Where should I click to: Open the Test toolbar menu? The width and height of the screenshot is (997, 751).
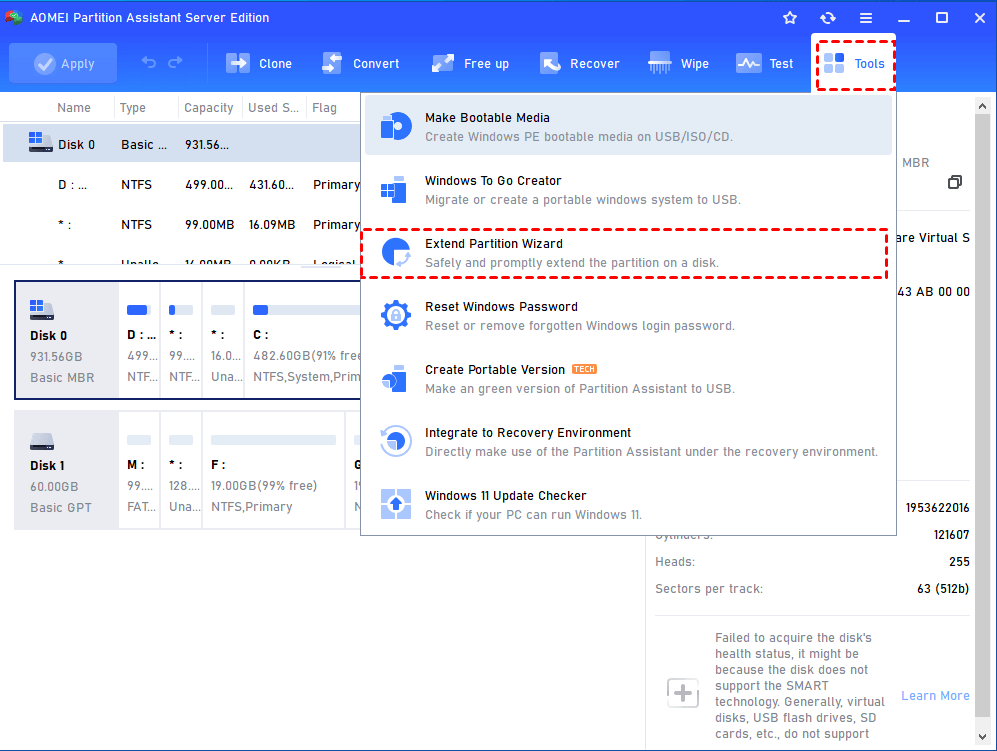point(765,64)
